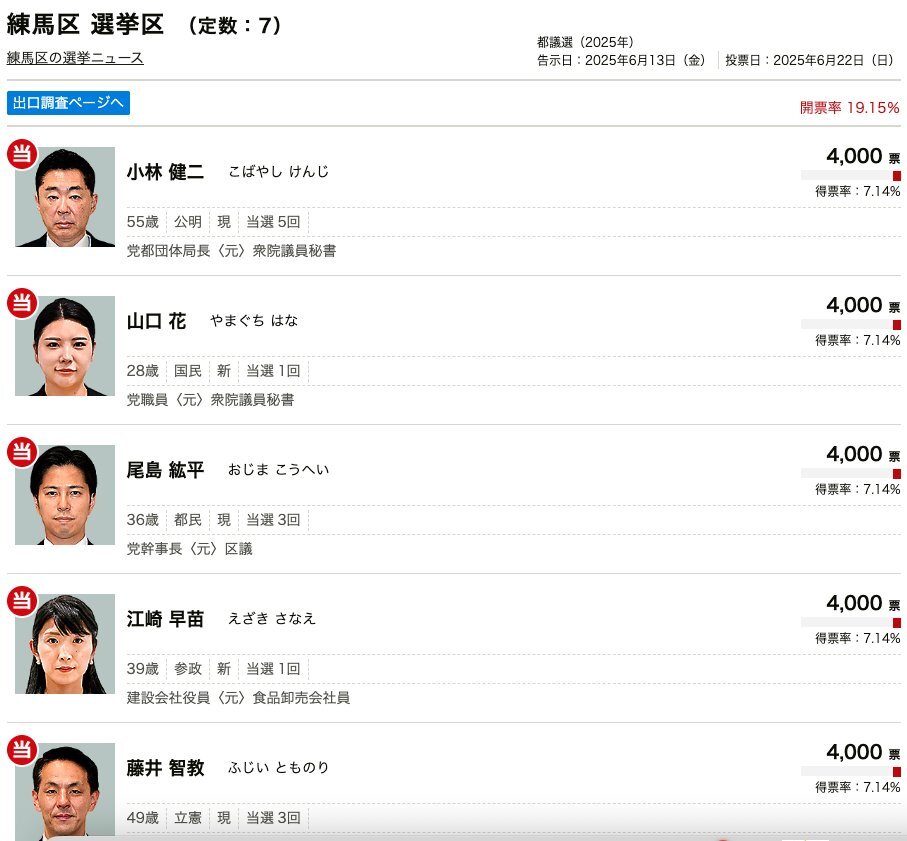The image size is (907, 841).
Task: Click the reading こばやし けんじ
Action: click(x=278, y=172)
